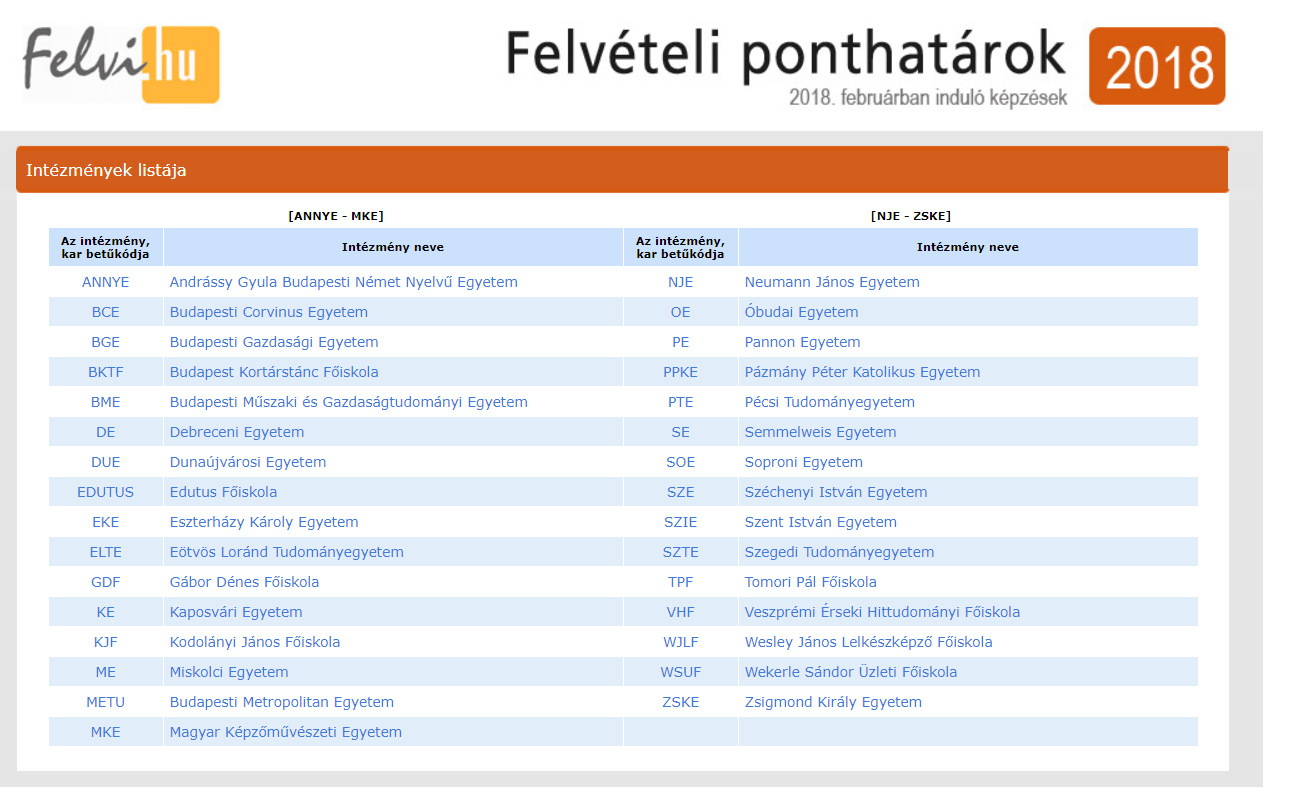Click the NJE institution code
The image size is (1309, 801).
point(681,282)
